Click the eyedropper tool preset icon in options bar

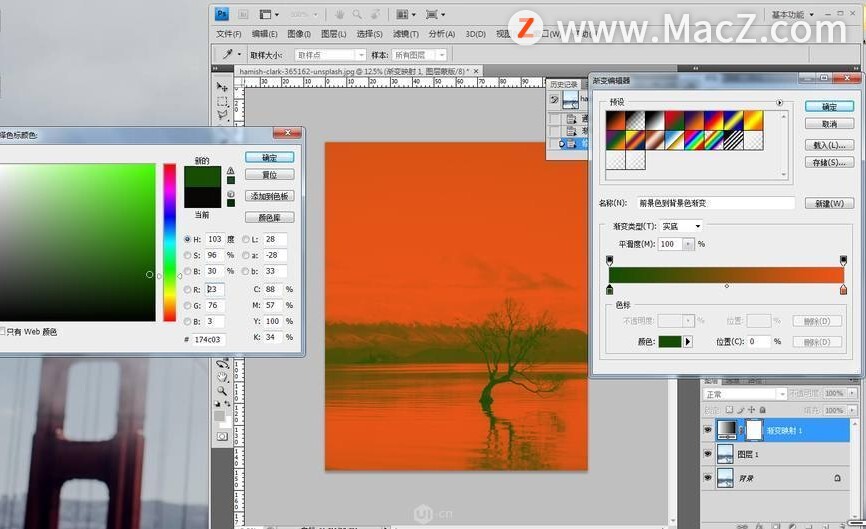pos(227,54)
